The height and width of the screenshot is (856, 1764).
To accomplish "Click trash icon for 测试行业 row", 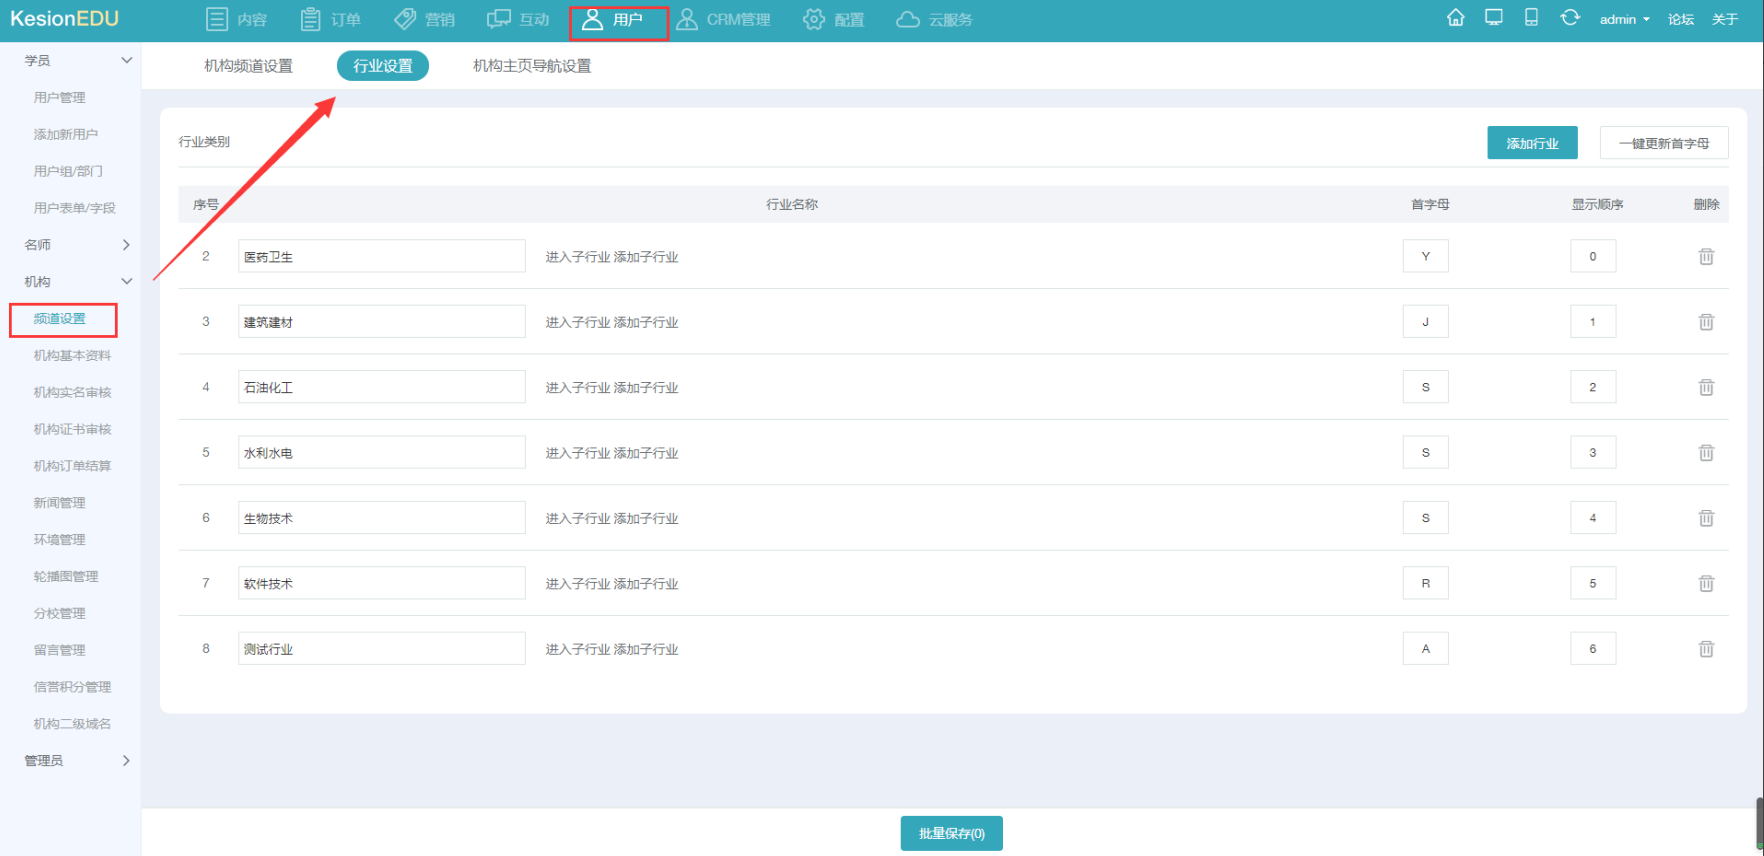I will point(1706,649).
